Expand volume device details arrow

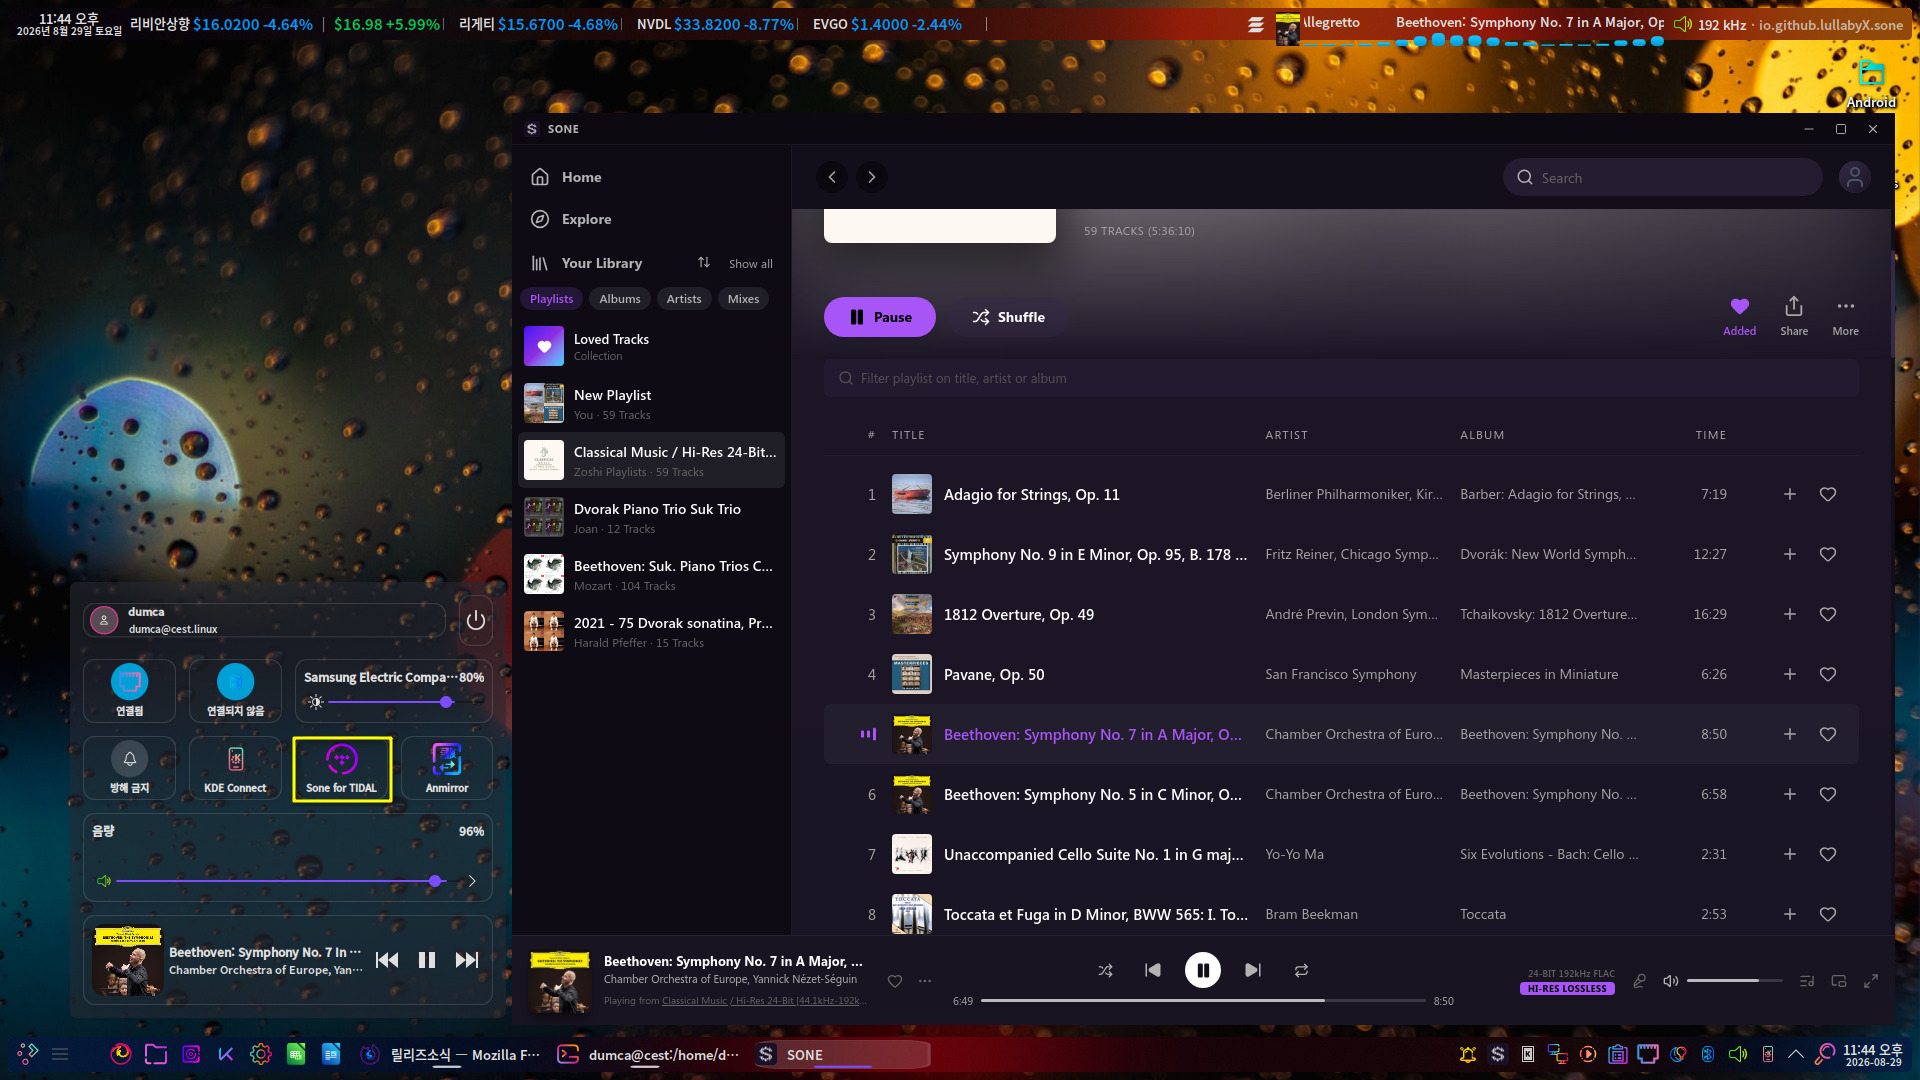point(472,881)
